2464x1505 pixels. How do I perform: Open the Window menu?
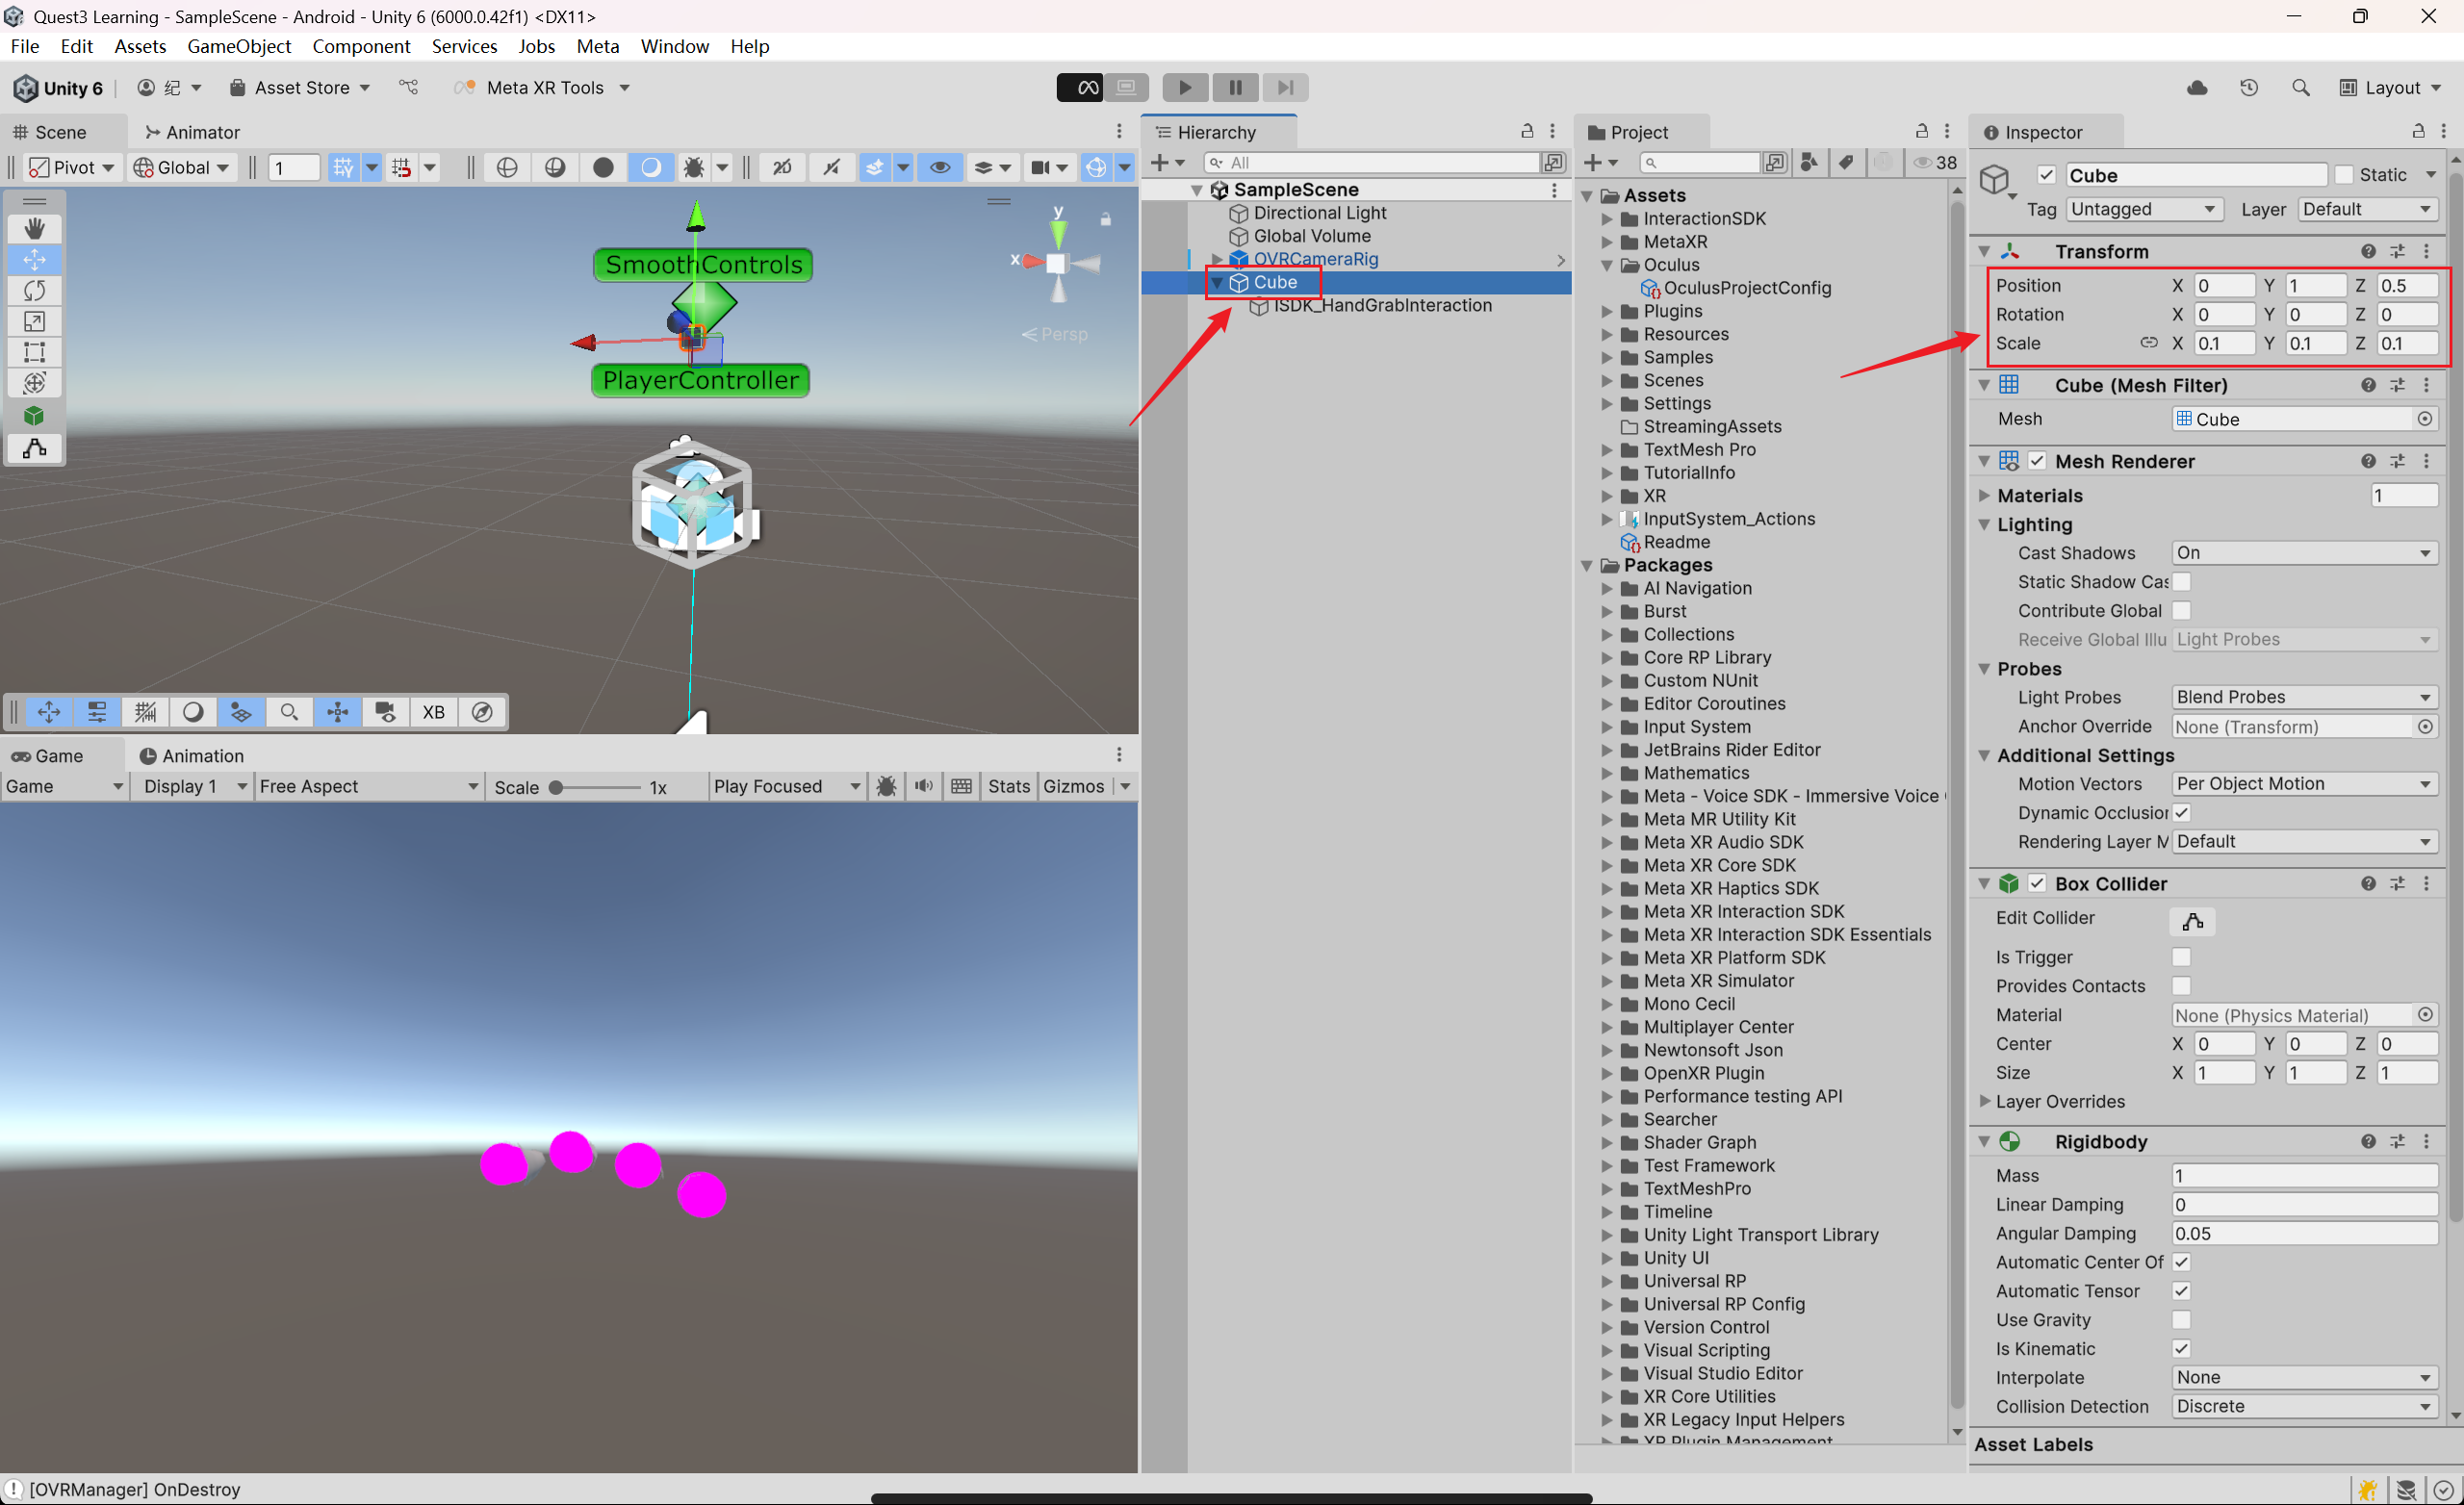(x=674, y=46)
